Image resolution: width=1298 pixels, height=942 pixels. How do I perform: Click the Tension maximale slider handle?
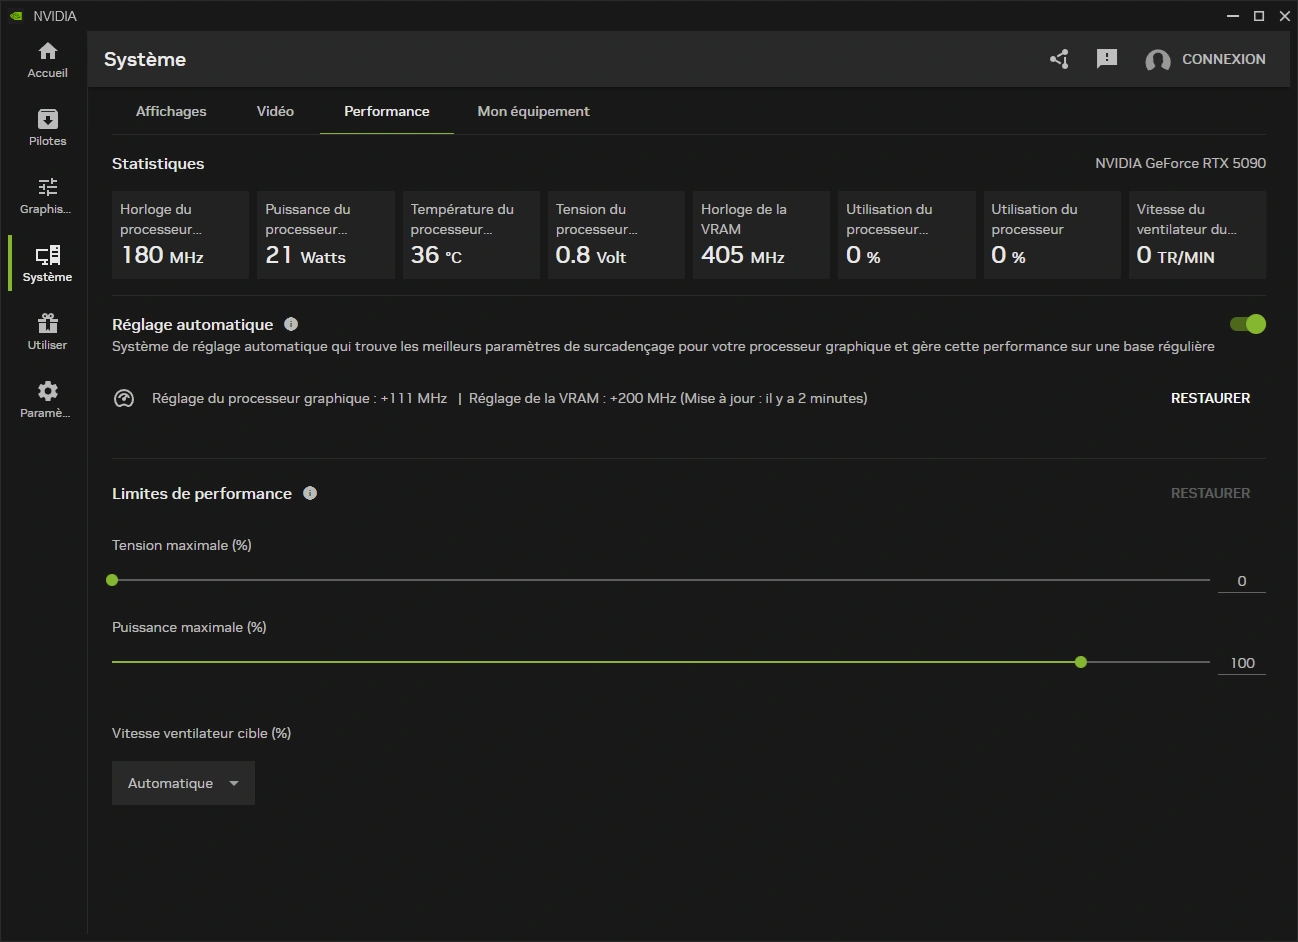tap(112, 580)
